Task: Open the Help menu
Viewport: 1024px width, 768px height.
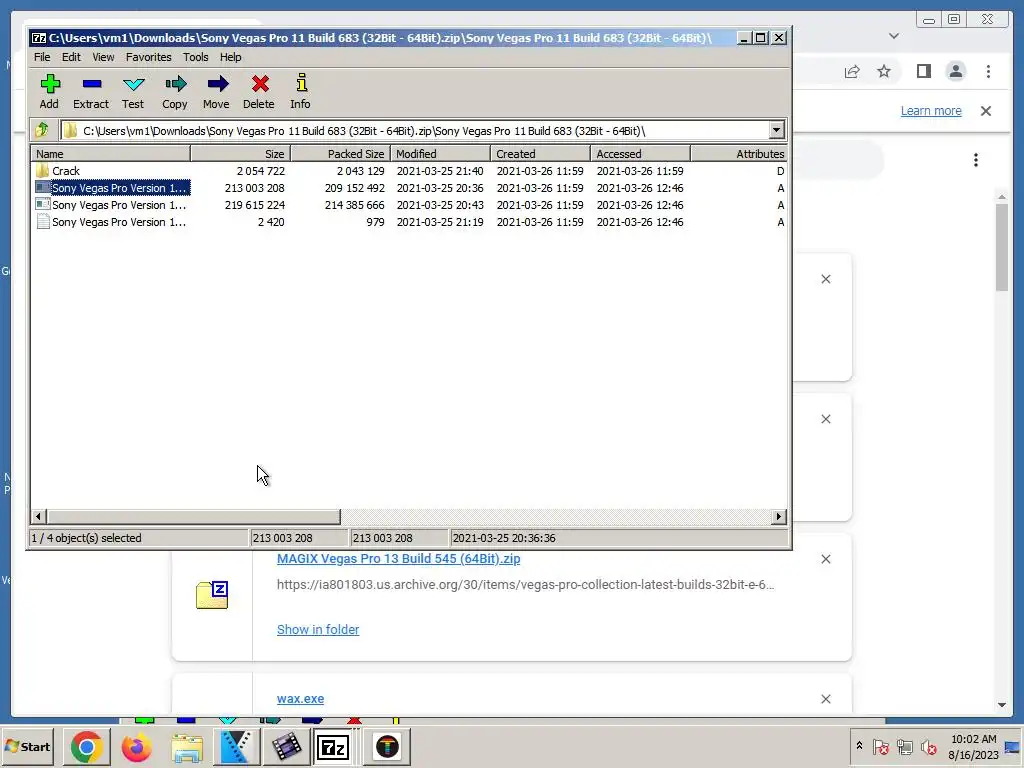Action: [231, 57]
